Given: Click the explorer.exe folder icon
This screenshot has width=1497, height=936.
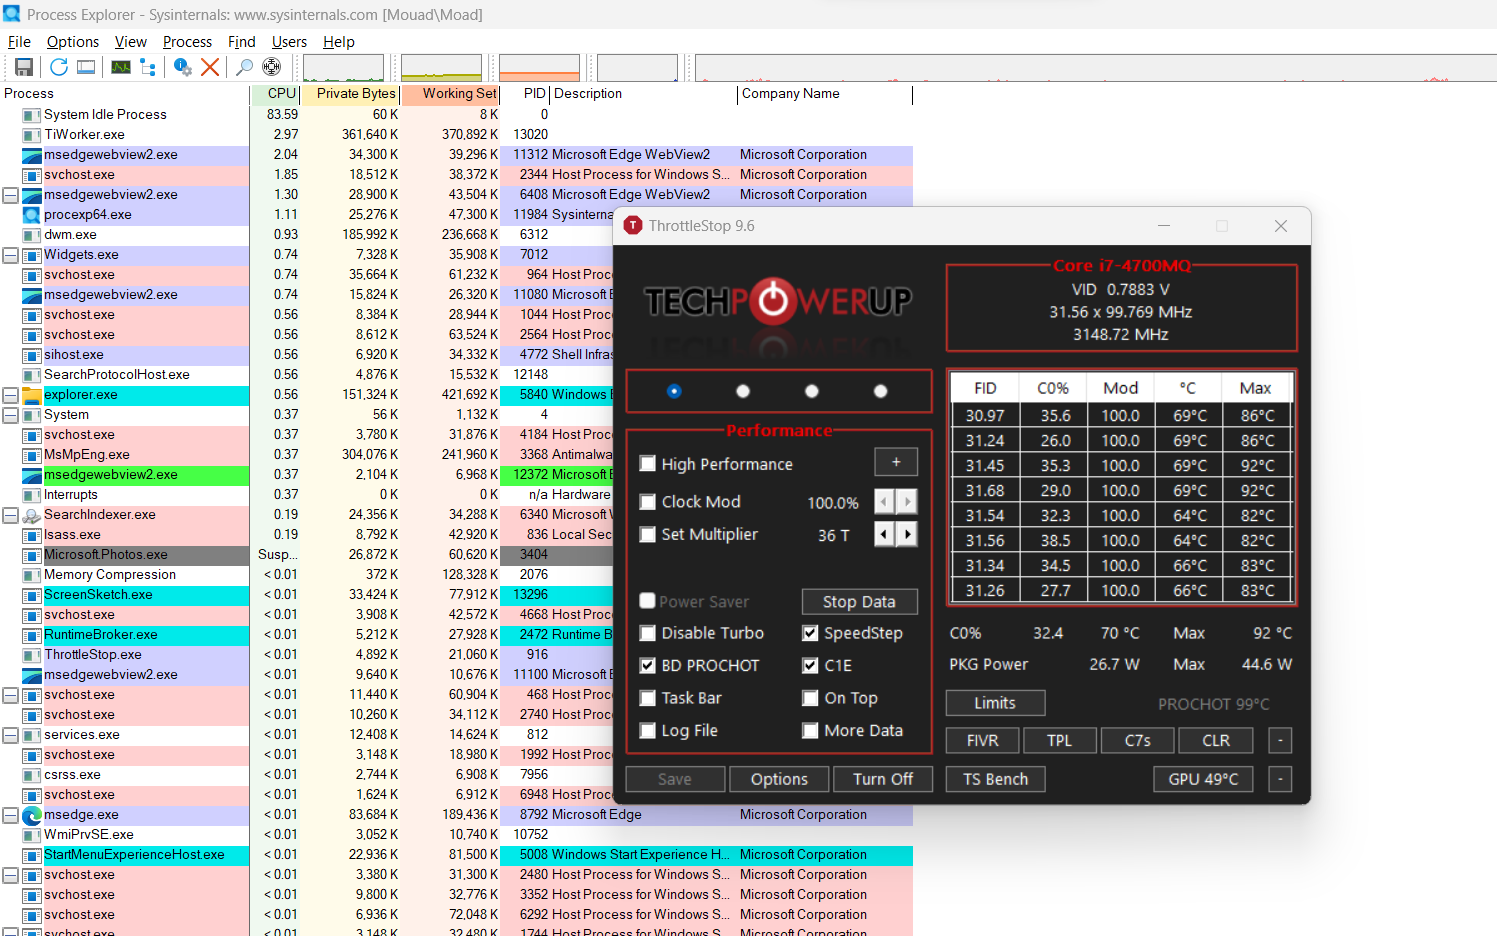Looking at the screenshot, I should tap(31, 395).
